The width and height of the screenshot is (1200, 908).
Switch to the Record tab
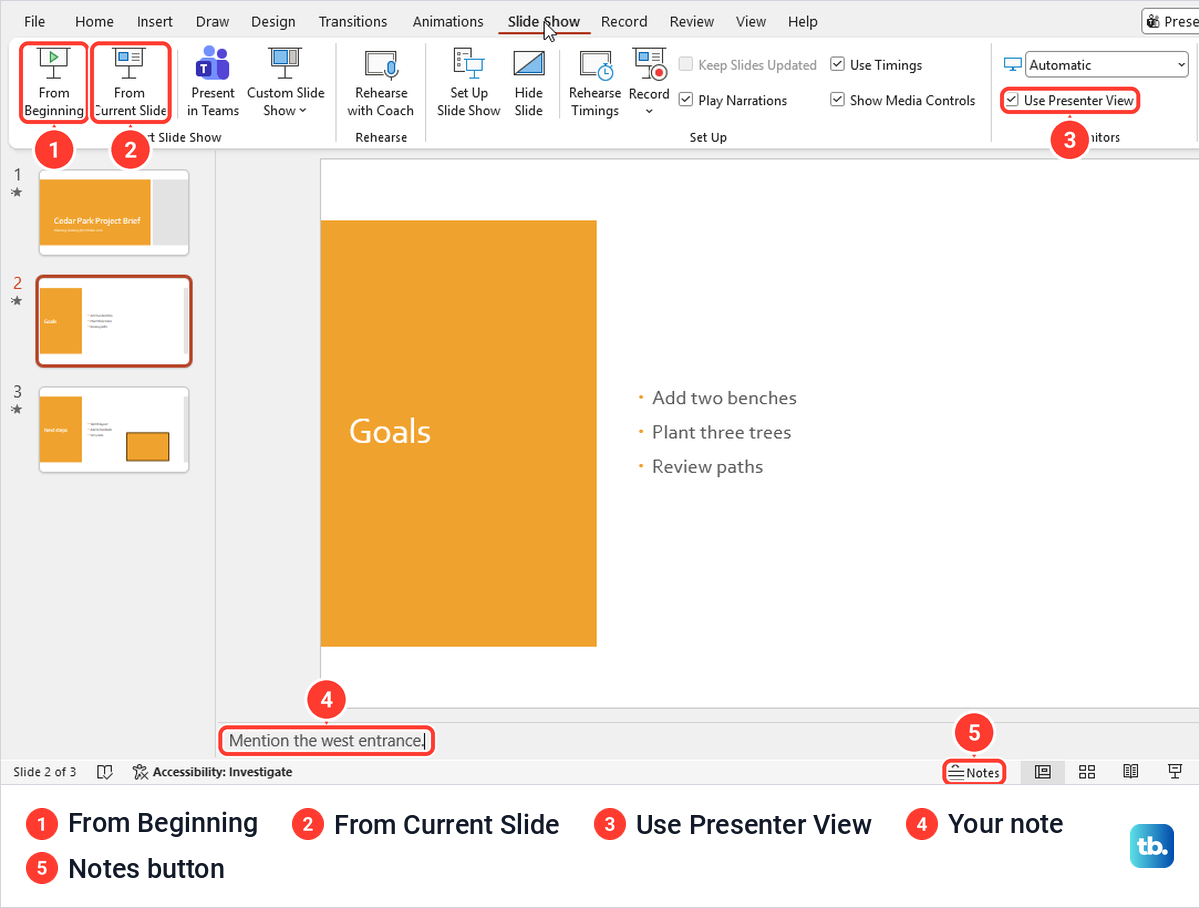pyautogui.click(x=625, y=21)
